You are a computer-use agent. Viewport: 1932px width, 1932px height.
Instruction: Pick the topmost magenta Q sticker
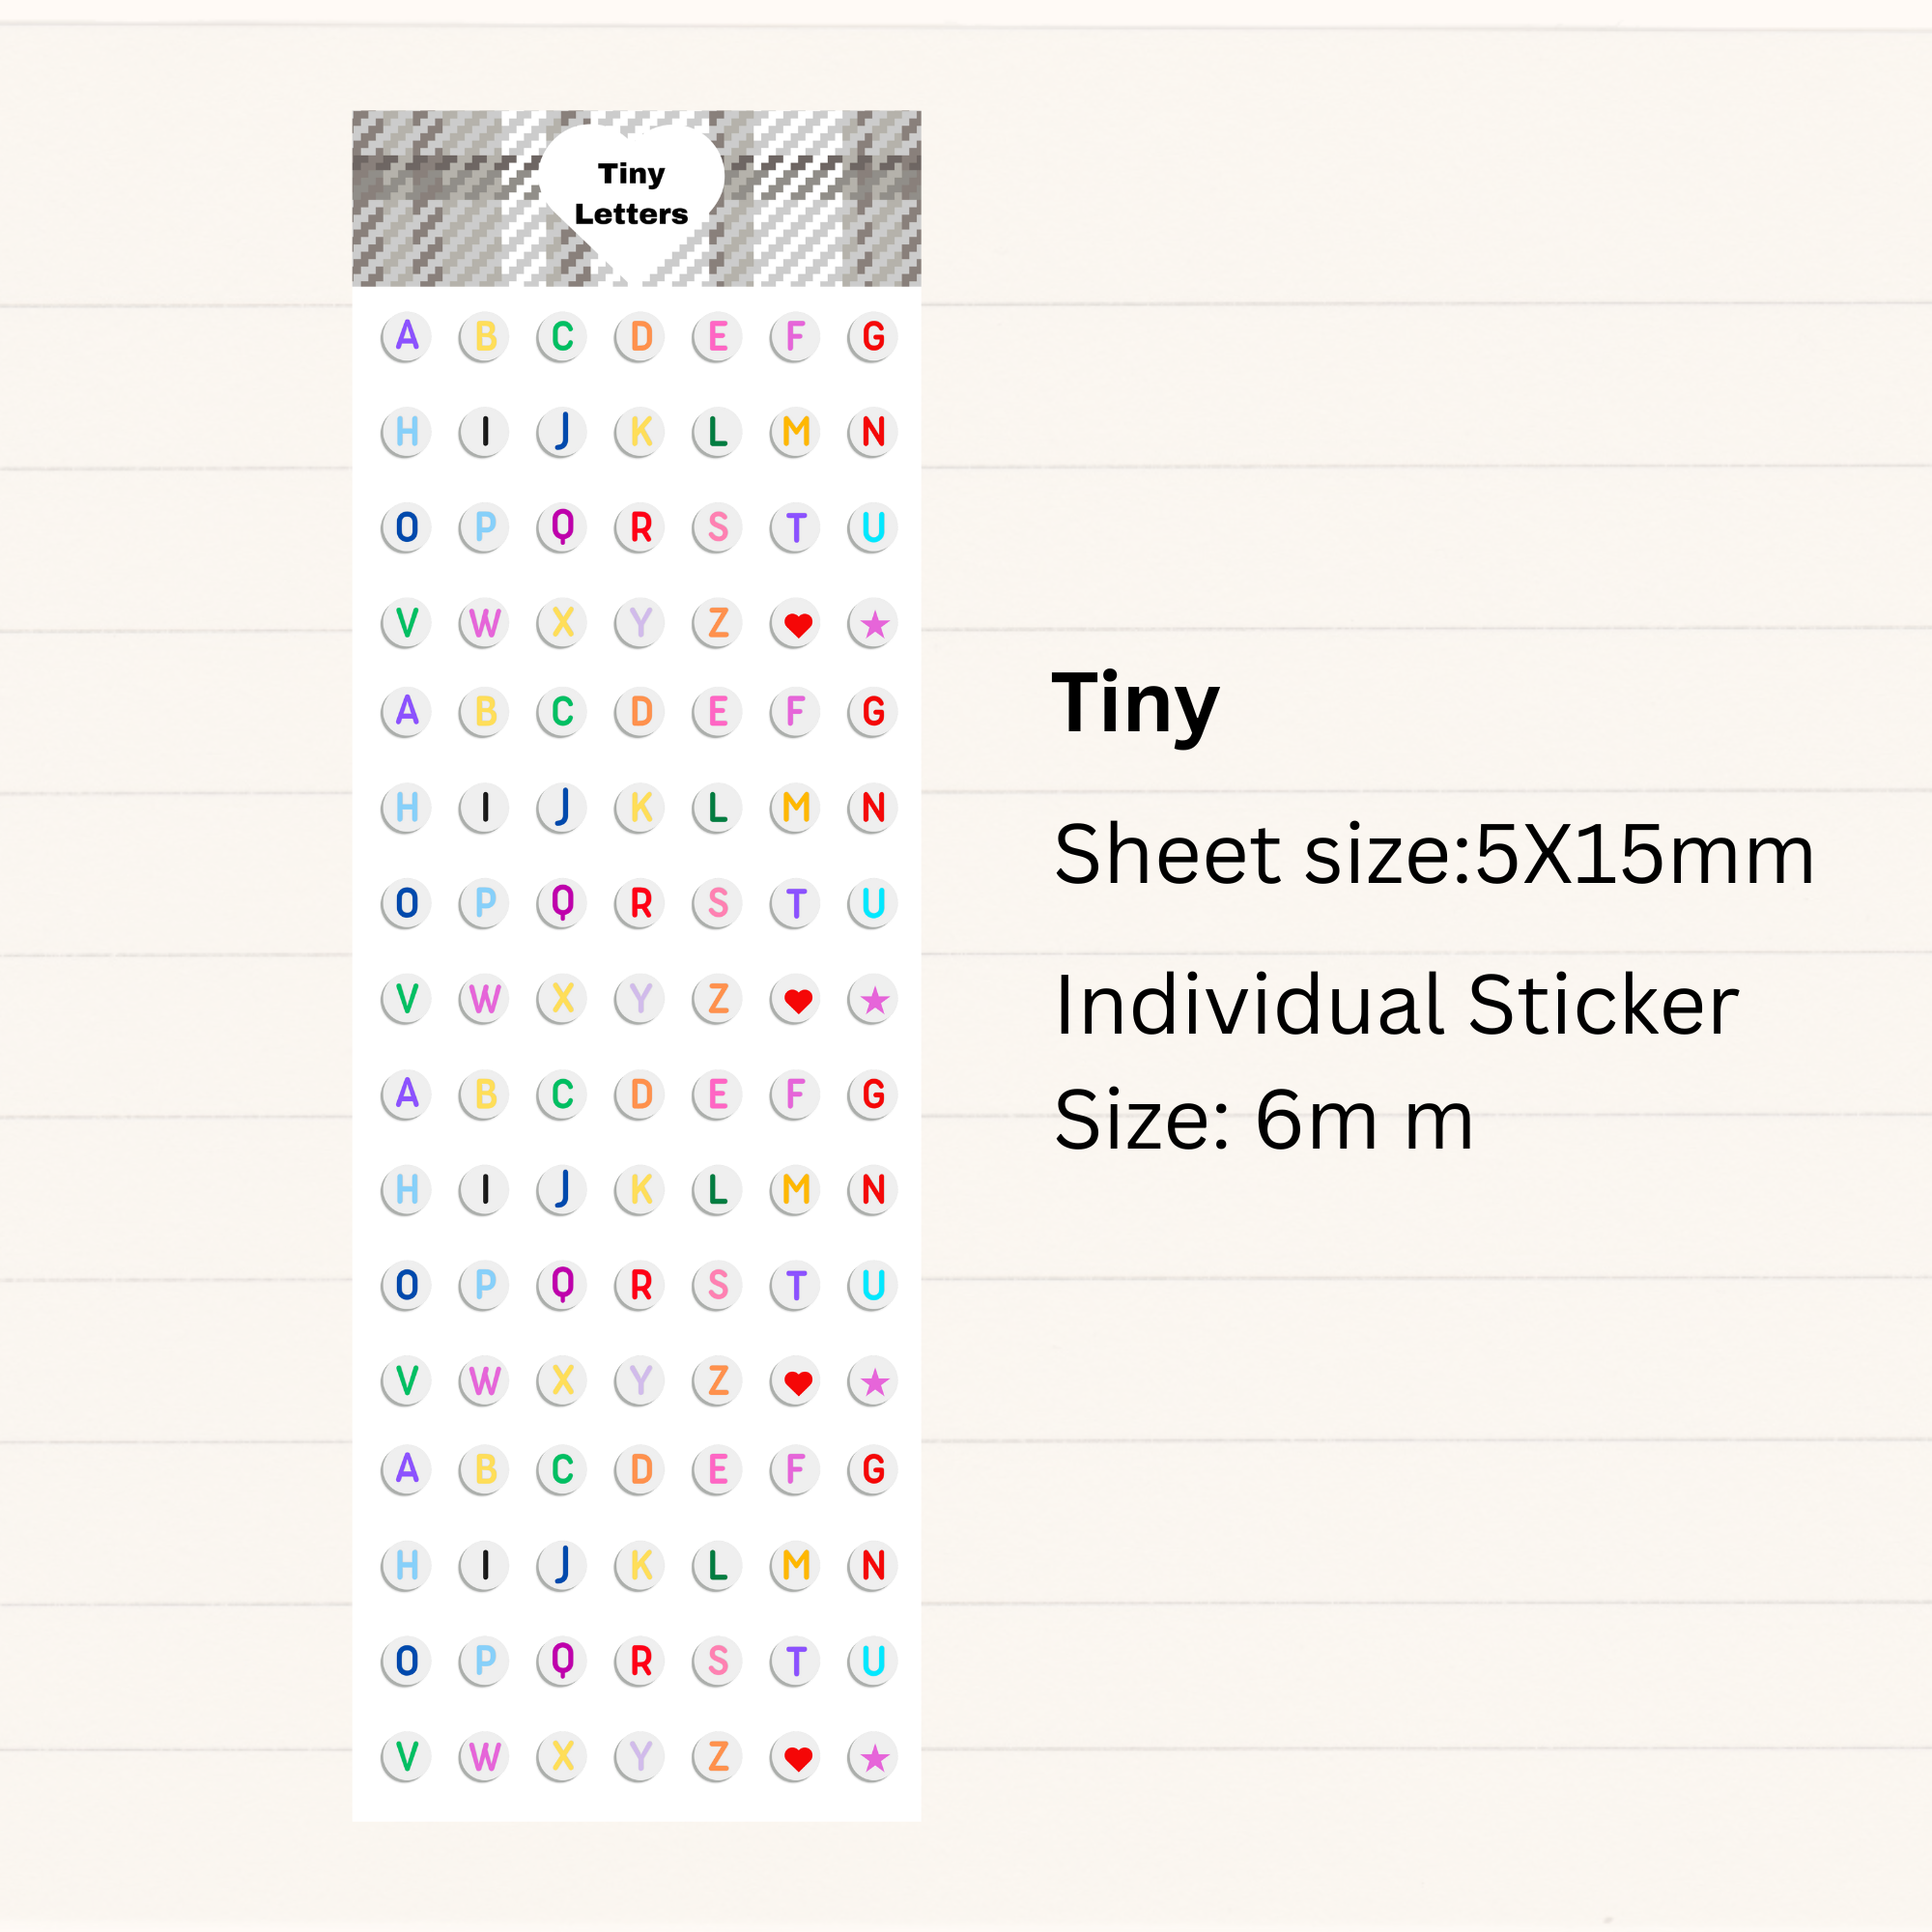click(562, 527)
